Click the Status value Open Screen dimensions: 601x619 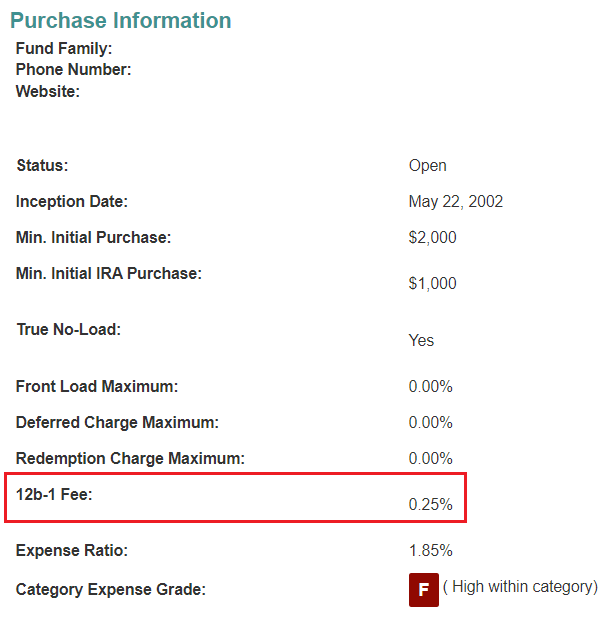click(428, 165)
